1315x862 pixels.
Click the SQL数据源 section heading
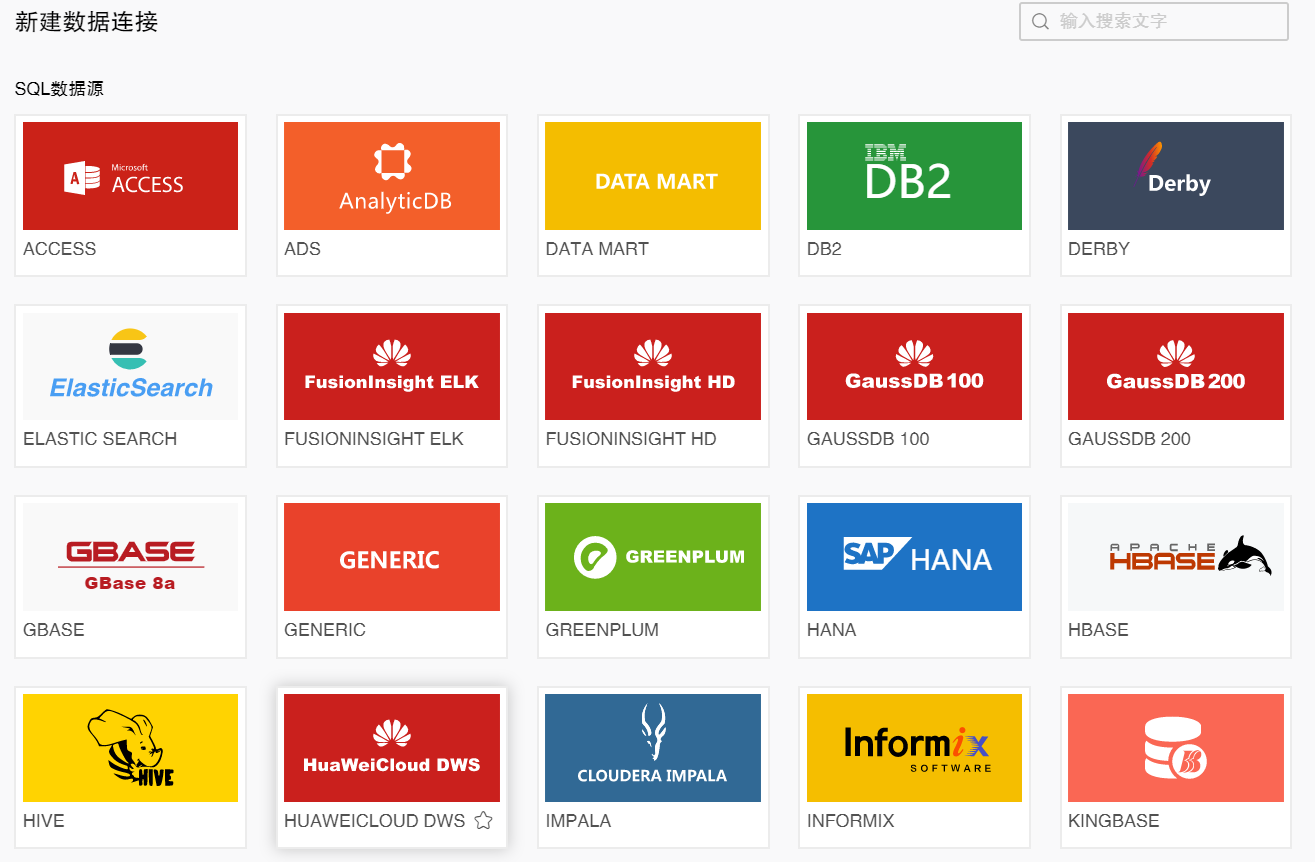(x=59, y=89)
